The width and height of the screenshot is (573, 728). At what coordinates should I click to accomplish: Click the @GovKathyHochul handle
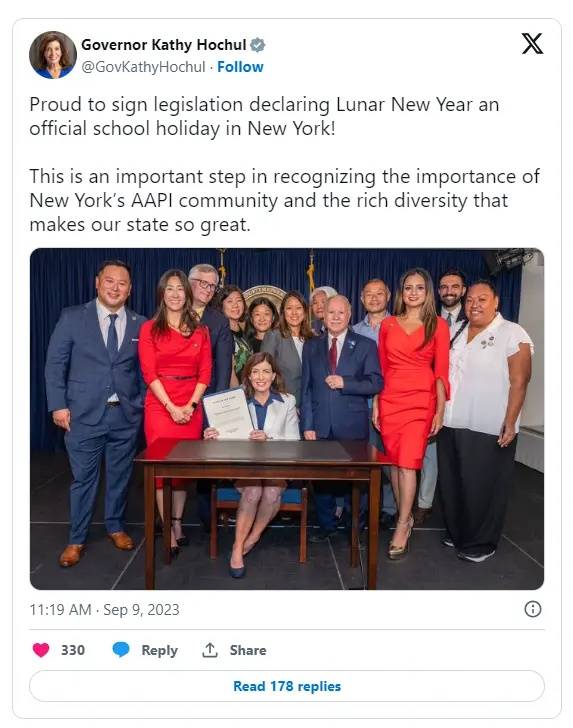coord(143,67)
